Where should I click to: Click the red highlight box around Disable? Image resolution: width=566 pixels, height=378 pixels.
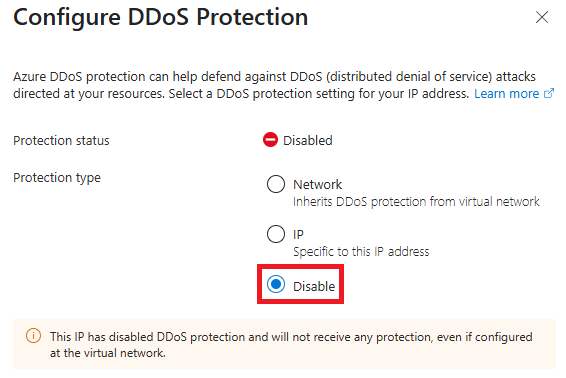point(300,284)
